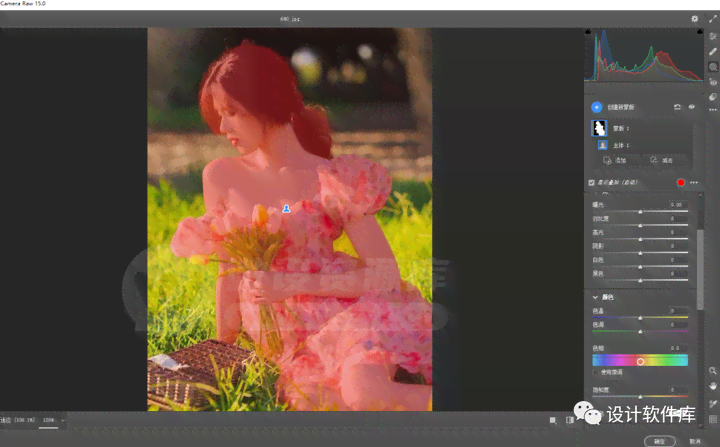The width and height of the screenshot is (720, 447).
Task: Open the Edit sliders panel icon
Action: click(713, 36)
